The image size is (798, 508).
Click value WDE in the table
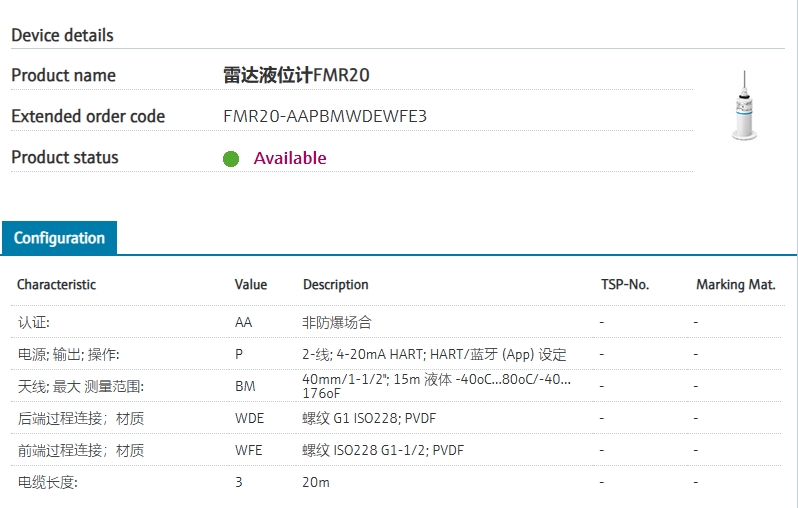pos(249,418)
